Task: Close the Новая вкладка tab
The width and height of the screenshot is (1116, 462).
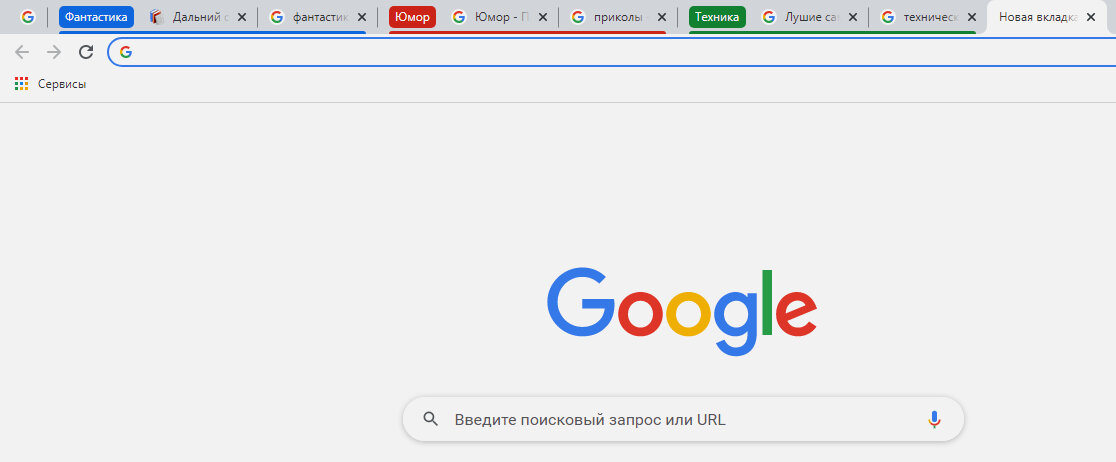Action: [1090, 17]
